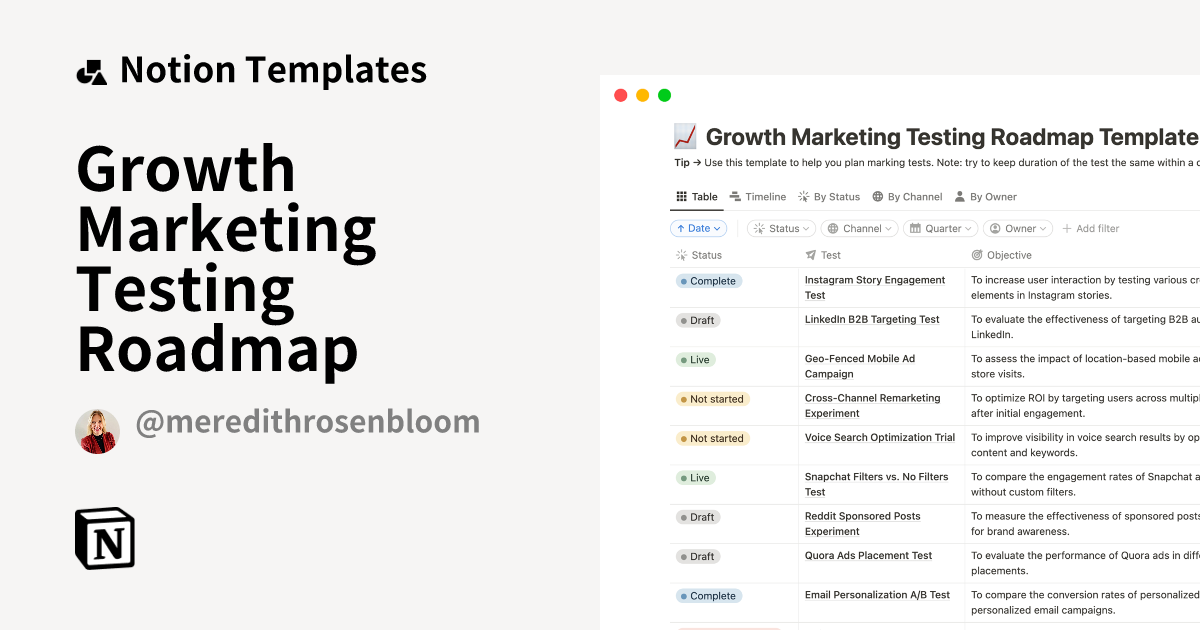This screenshot has width=1200, height=630.
Task: Open the Owner filter dropdown
Action: pyautogui.click(x=1018, y=228)
